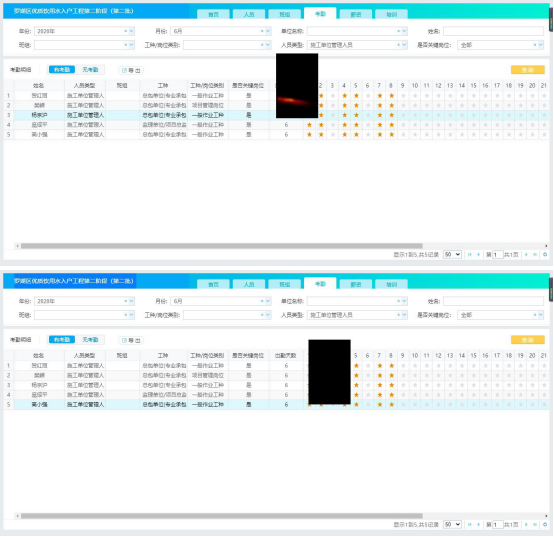Select 有考勤 toggle in upper panel

[62, 70]
